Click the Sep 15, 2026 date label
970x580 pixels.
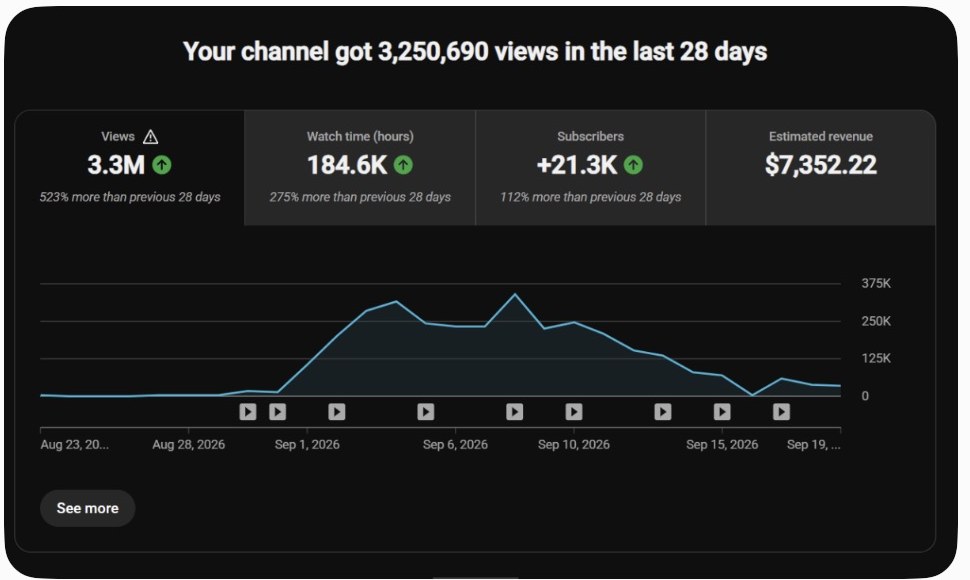click(722, 445)
